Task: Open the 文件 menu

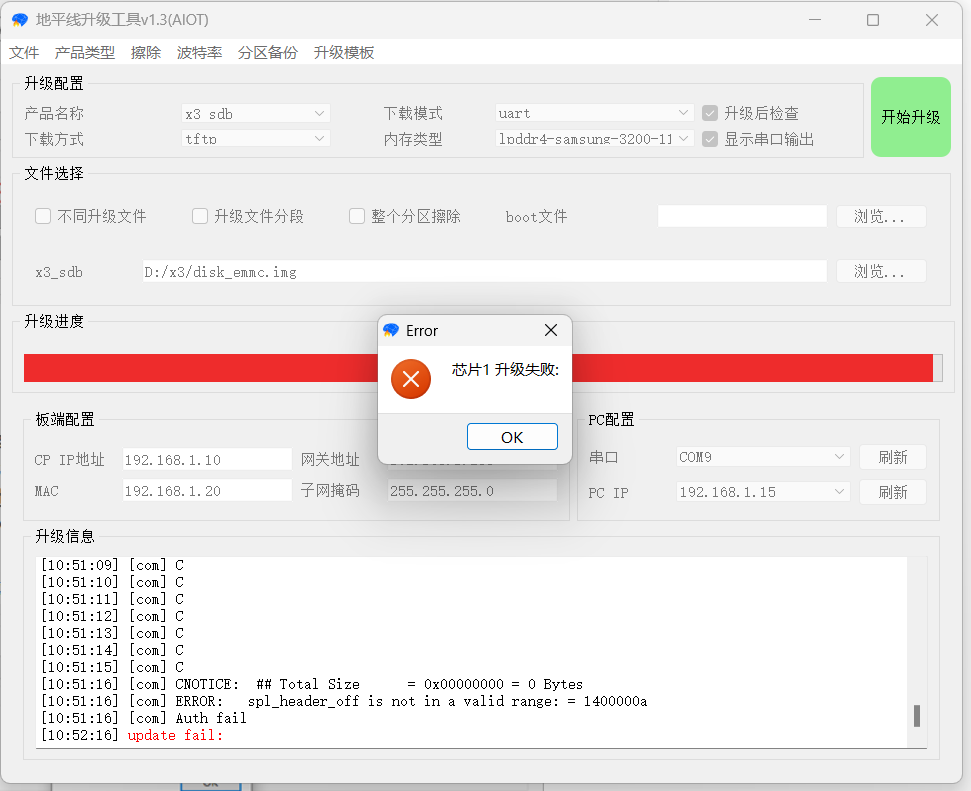Action: 24,52
